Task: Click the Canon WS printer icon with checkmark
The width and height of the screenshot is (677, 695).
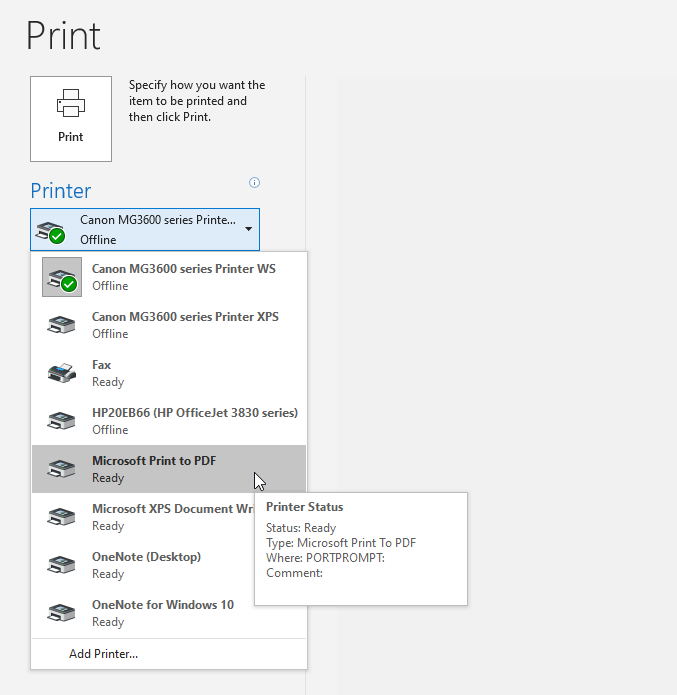Action: (x=62, y=277)
